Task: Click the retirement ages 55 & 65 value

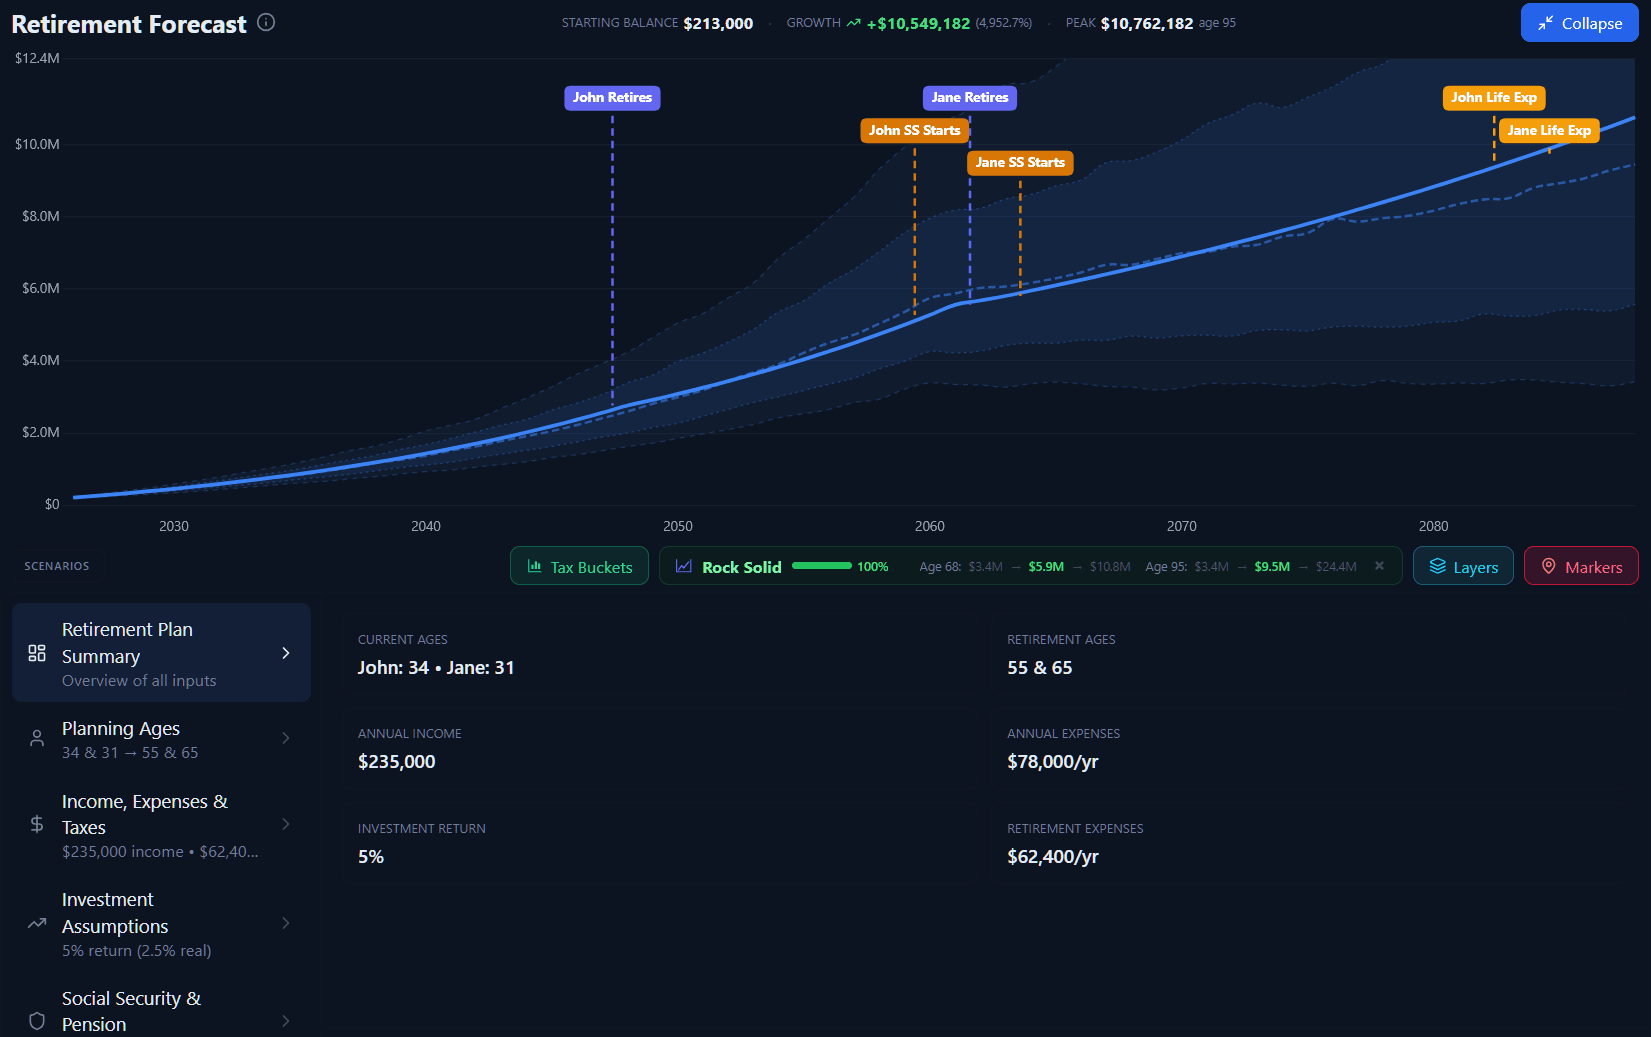Action: click(x=1040, y=668)
